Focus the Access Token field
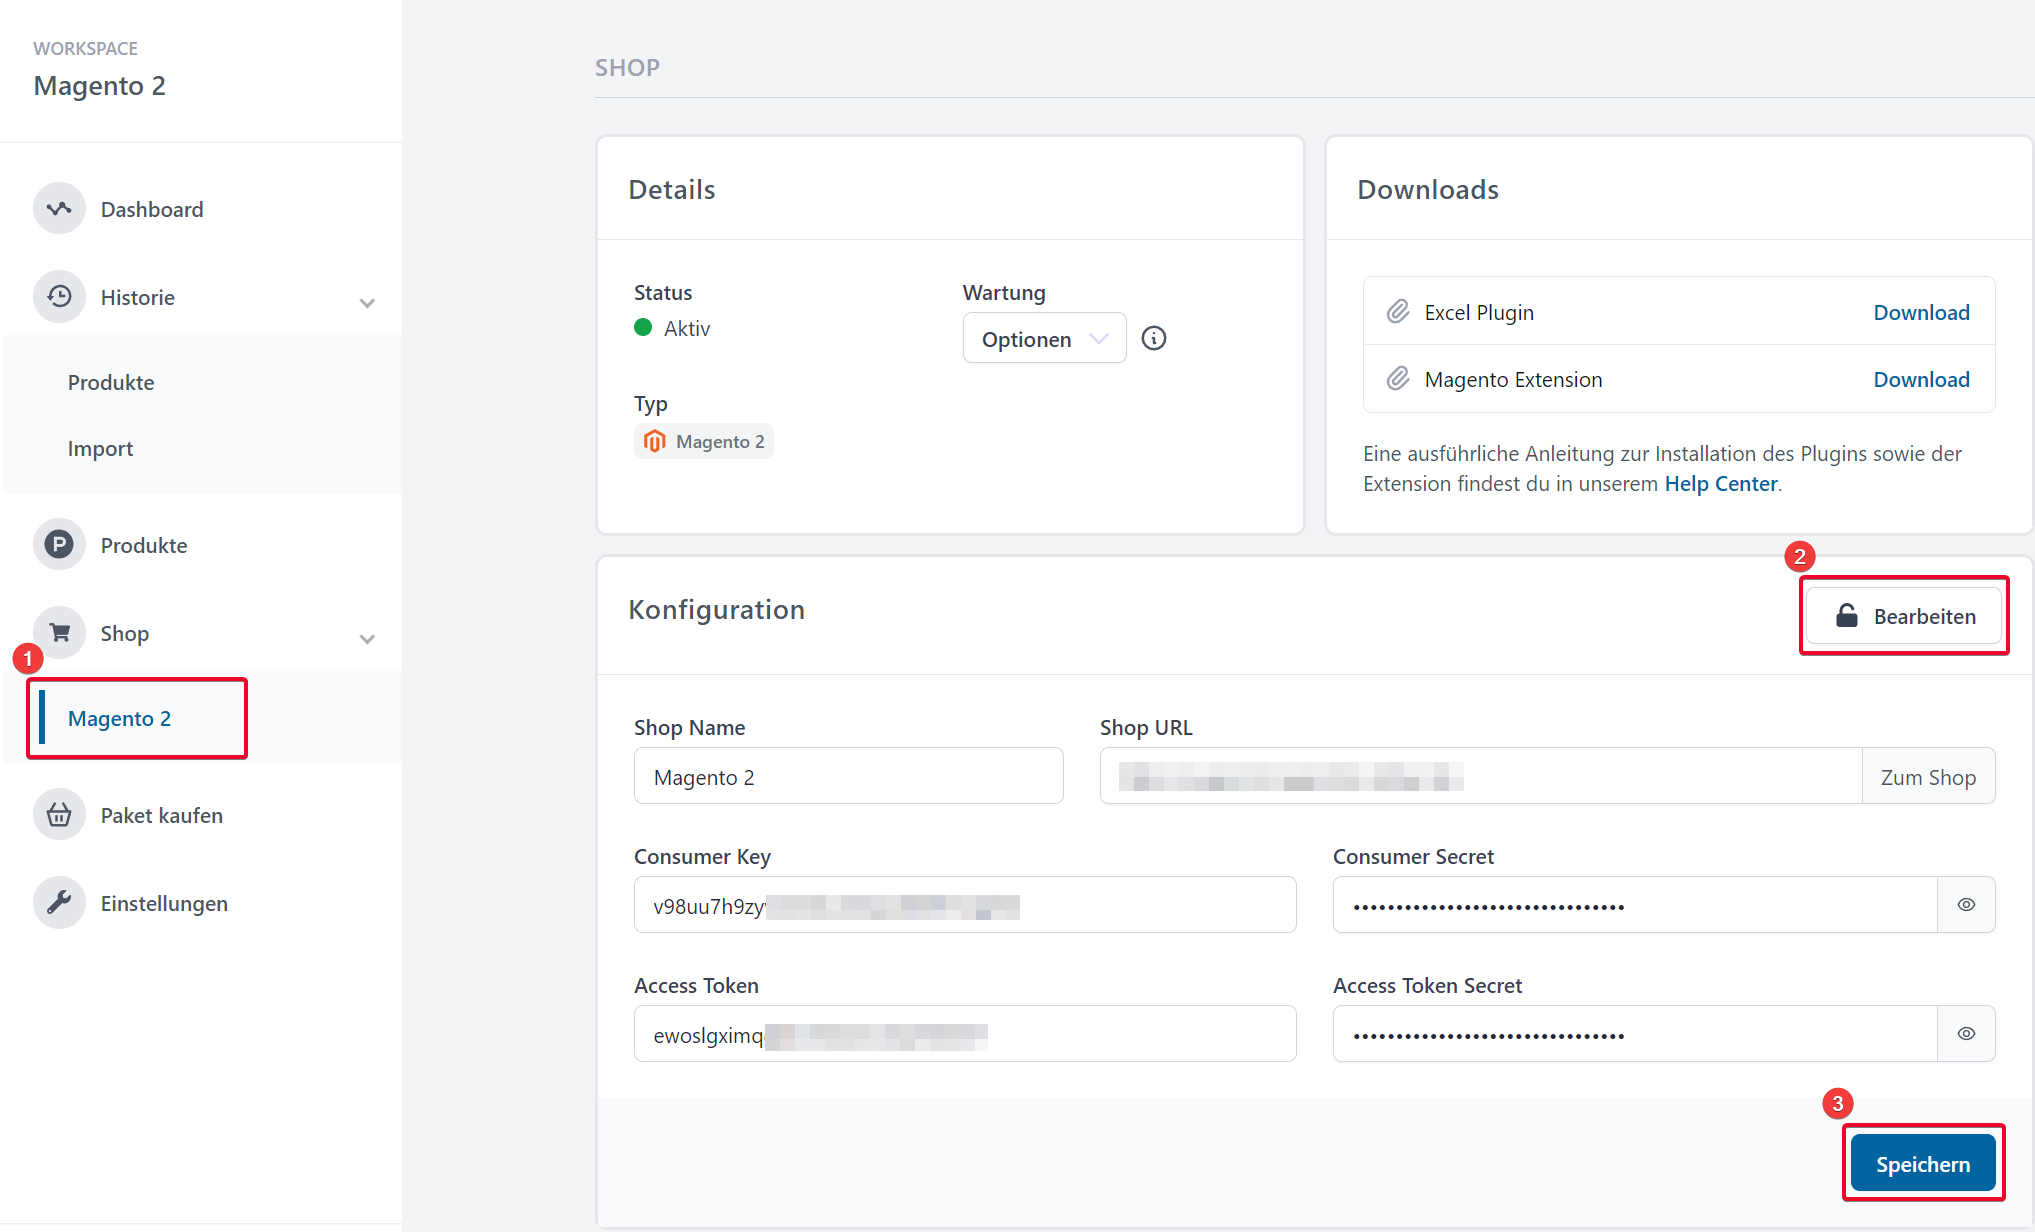Screen dimensions: 2035x1232 pyautogui.click(x=965, y=1034)
